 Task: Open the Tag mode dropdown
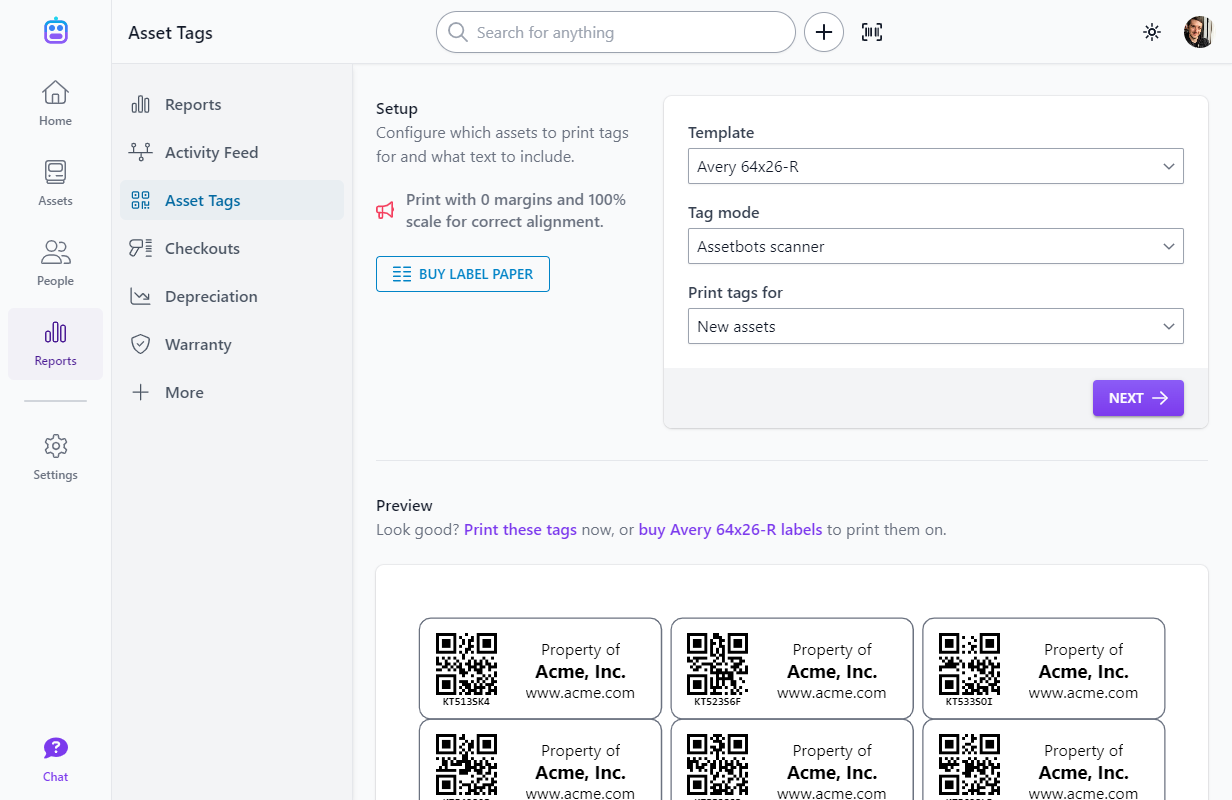coord(935,246)
